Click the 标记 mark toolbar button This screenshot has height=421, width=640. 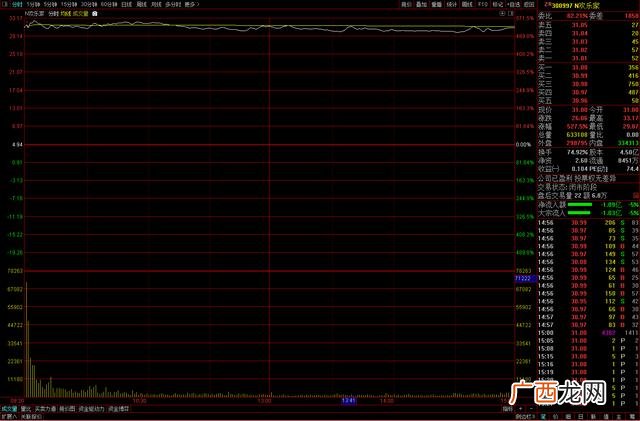pos(497,4)
